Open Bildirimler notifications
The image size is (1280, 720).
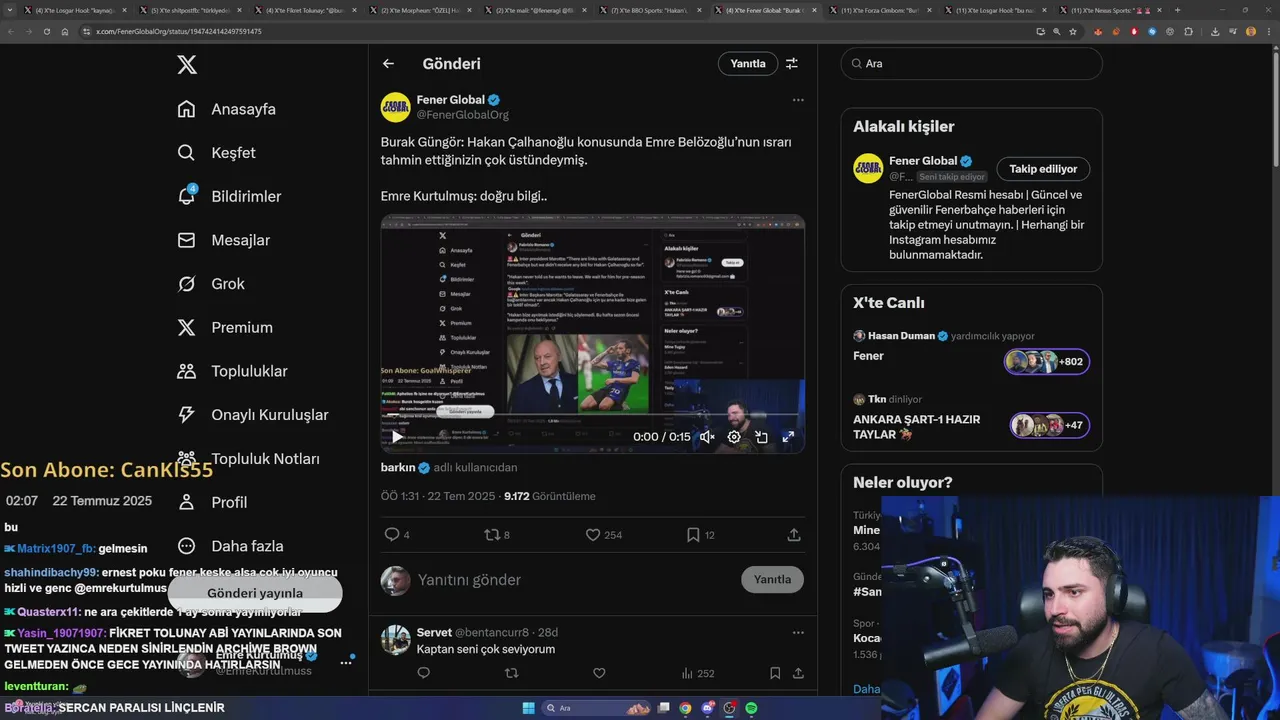click(229, 196)
